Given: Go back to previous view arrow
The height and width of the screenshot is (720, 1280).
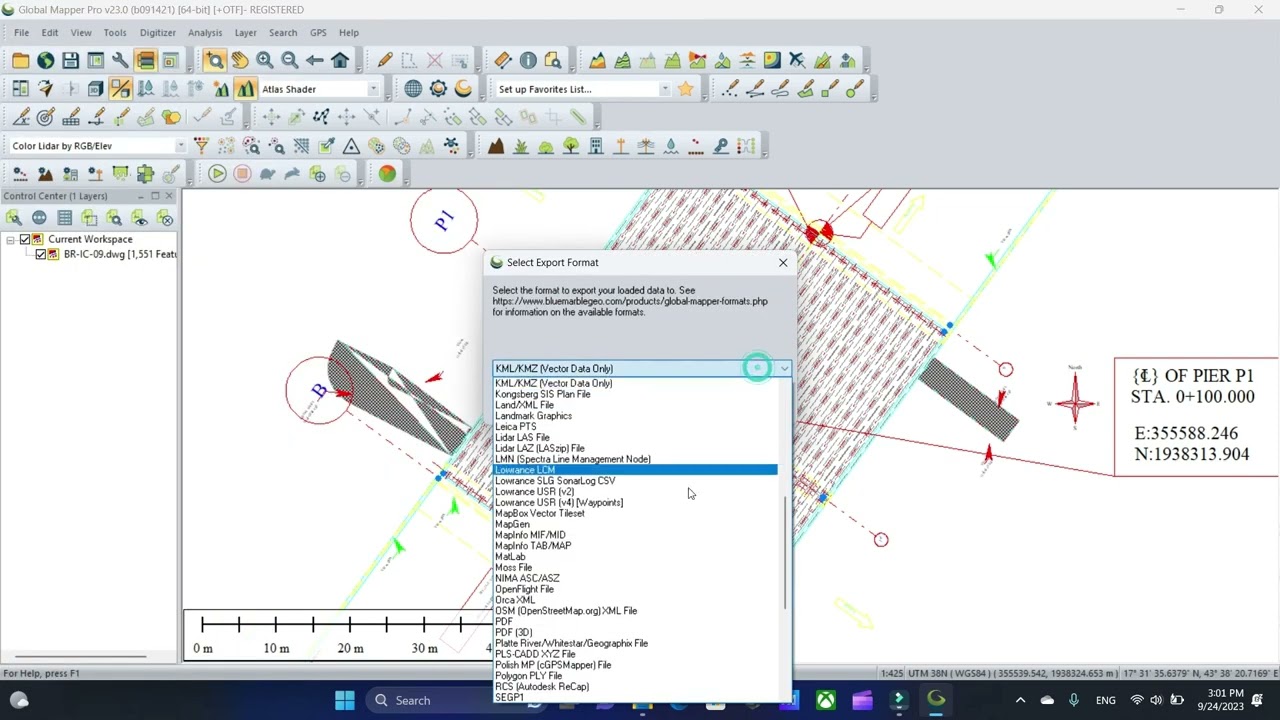Looking at the screenshot, I should [x=315, y=61].
